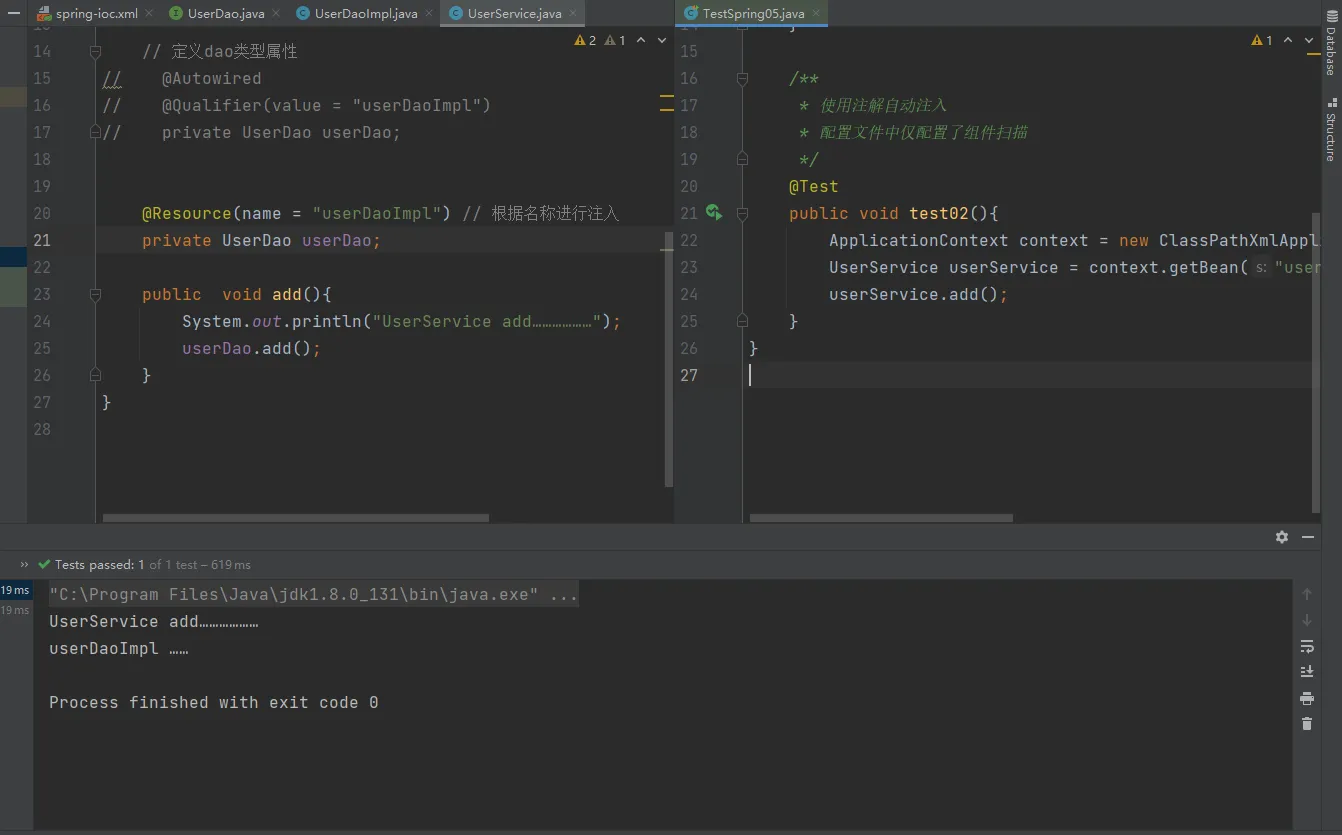The image size is (1342, 835).
Task: Select the TestSpring05.java tab
Action: pyautogui.click(x=753, y=14)
